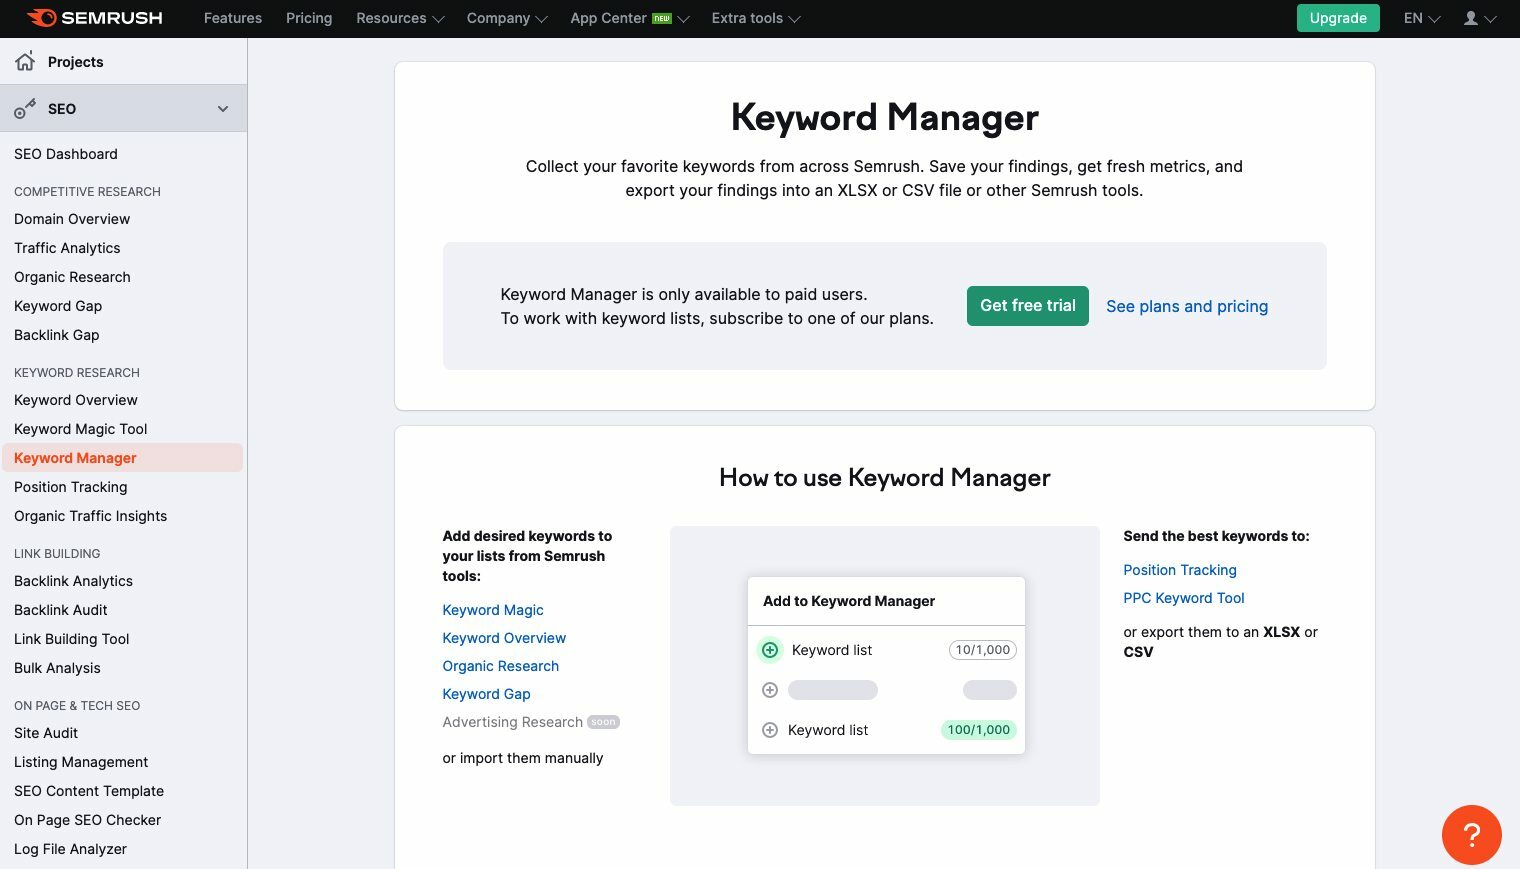Screen dimensions: 1520x869
Task: Open the Pricing menu item
Action: 309,18
